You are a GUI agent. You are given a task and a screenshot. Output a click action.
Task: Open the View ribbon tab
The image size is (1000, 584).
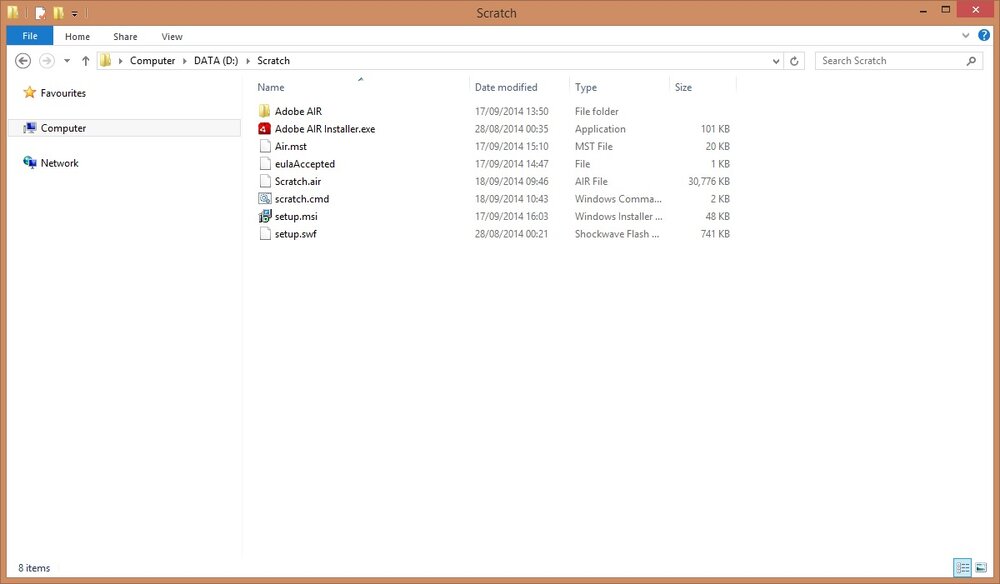[172, 36]
